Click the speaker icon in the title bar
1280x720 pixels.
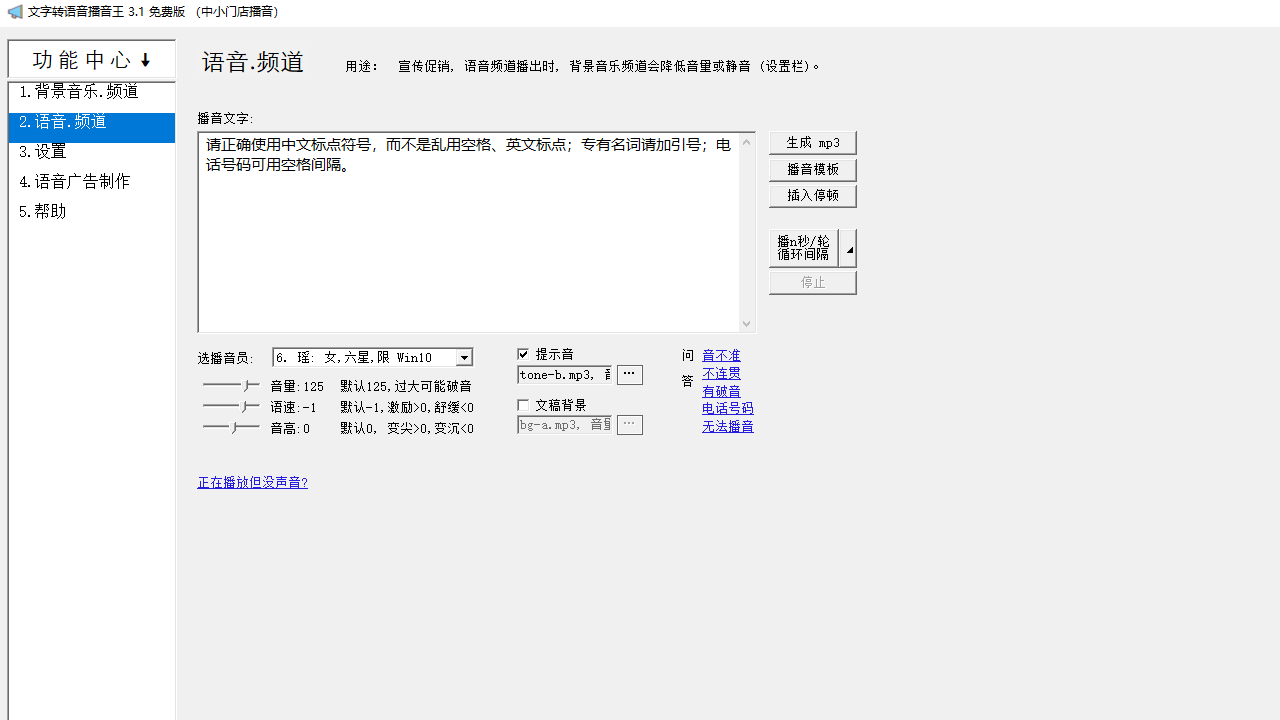[x=15, y=11]
